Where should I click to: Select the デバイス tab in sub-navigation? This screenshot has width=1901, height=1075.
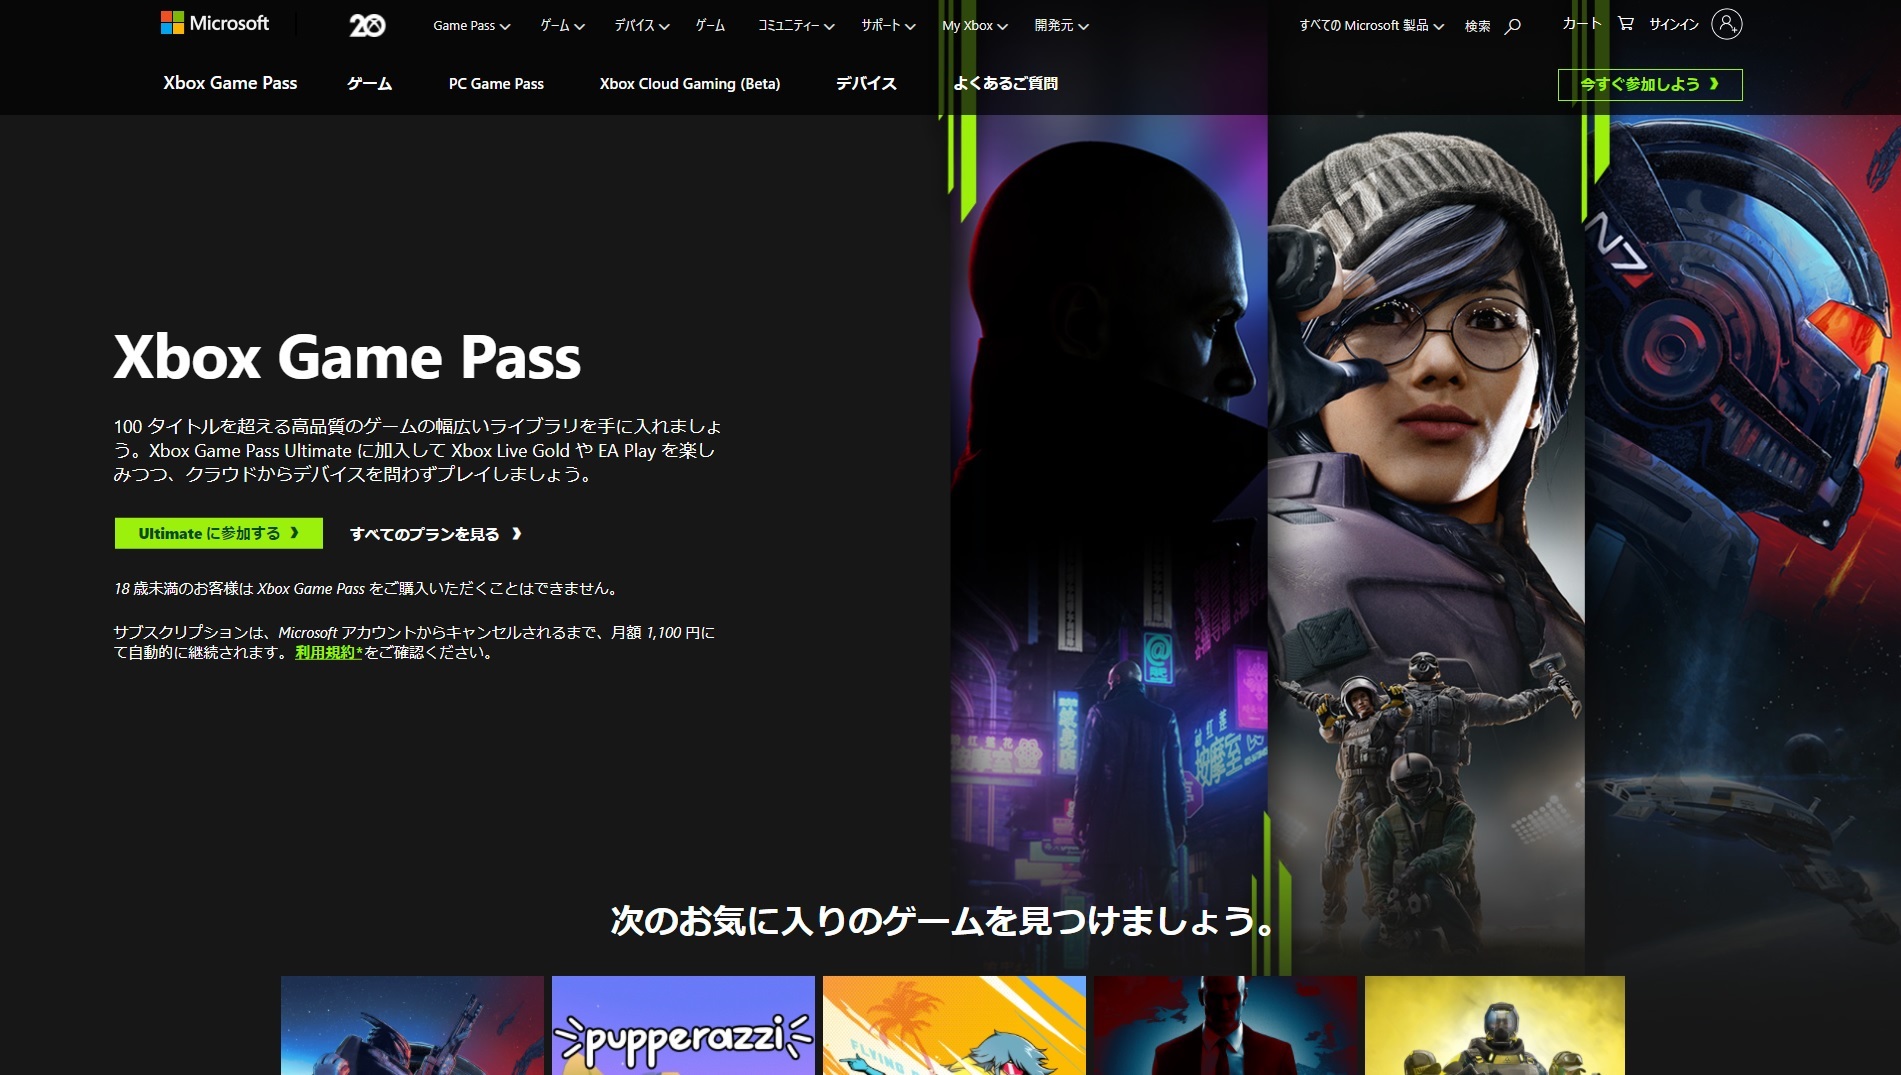(x=866, y=84)
